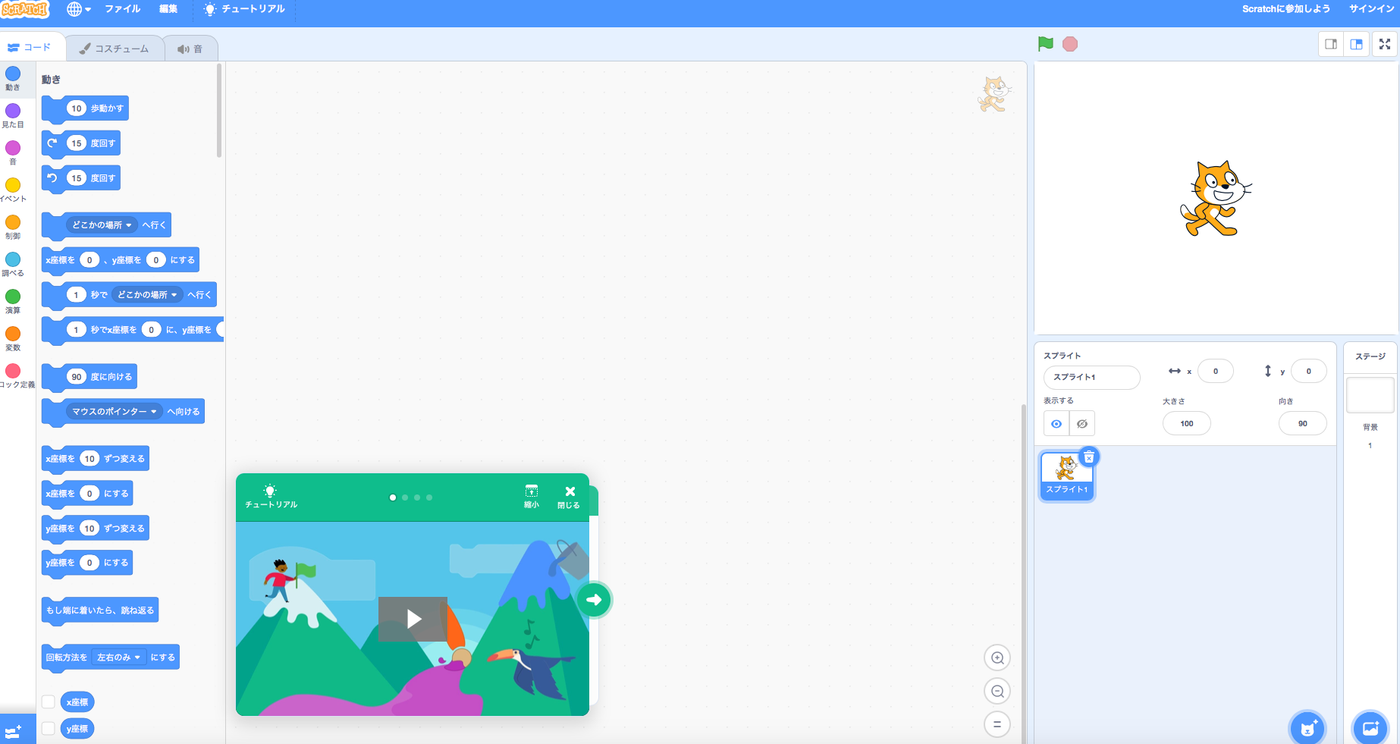The image size is (1400, 744).
Task: Choose a new sprite with cat button
Action: pyautogui.click(x=1307, y=727)
